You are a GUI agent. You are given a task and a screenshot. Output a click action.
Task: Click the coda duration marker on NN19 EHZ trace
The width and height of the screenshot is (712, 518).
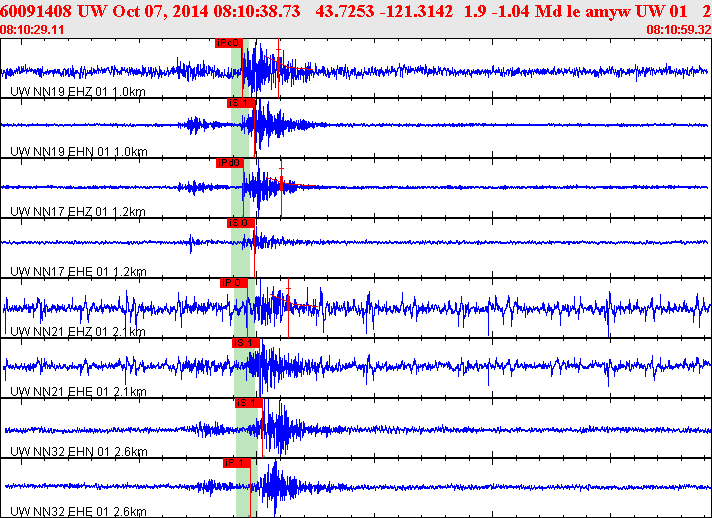coord(279,68)
